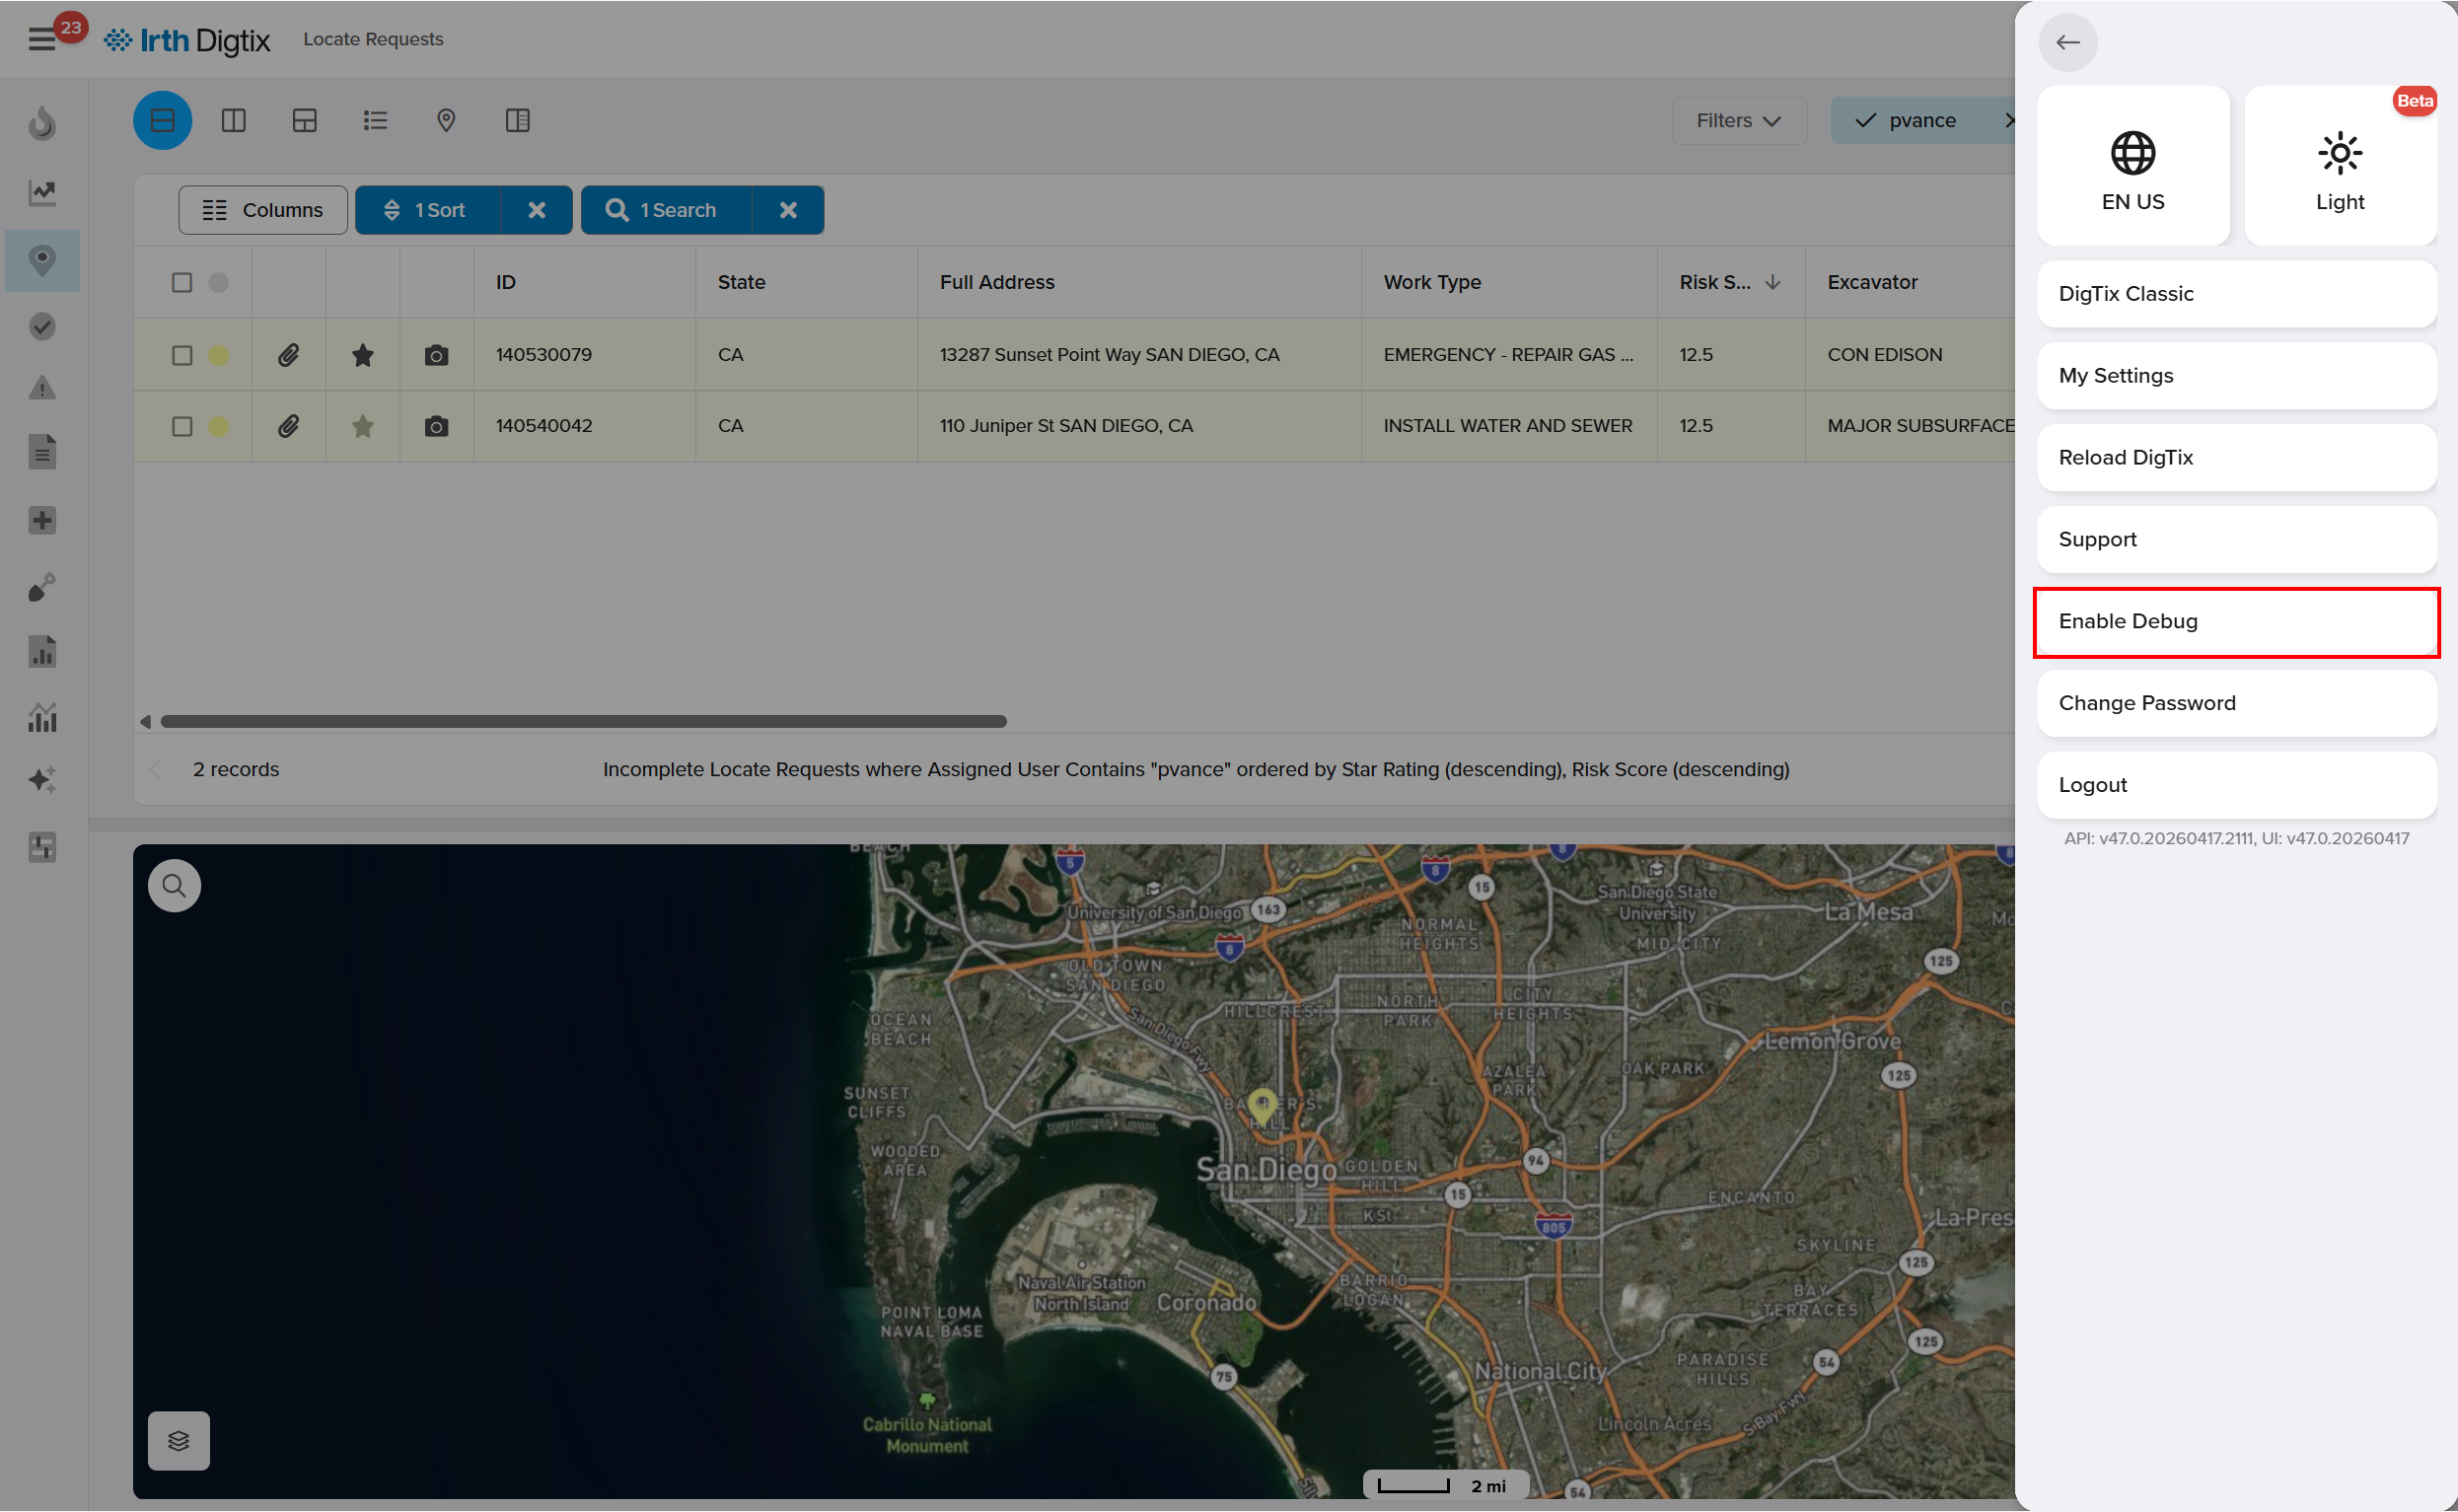This screenshot has width=2458, height=1512.
Task: Expand the Filters dropdown
Action: [x=1738, y=121]
